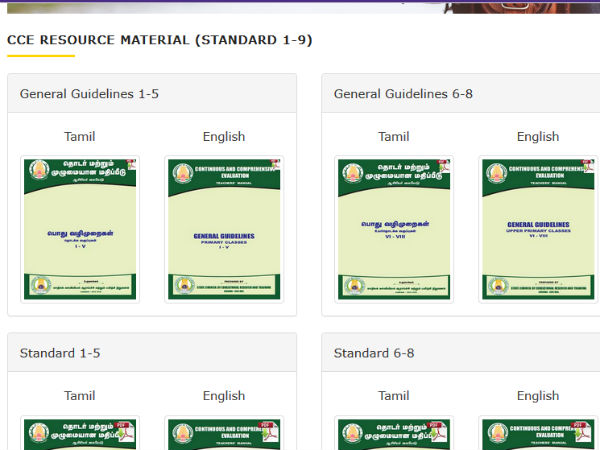Open English Upper Primary Classes guidelines cover
The width and height of the screenshot is (600, 450).
pyautogui.click(x=538, y=229)
